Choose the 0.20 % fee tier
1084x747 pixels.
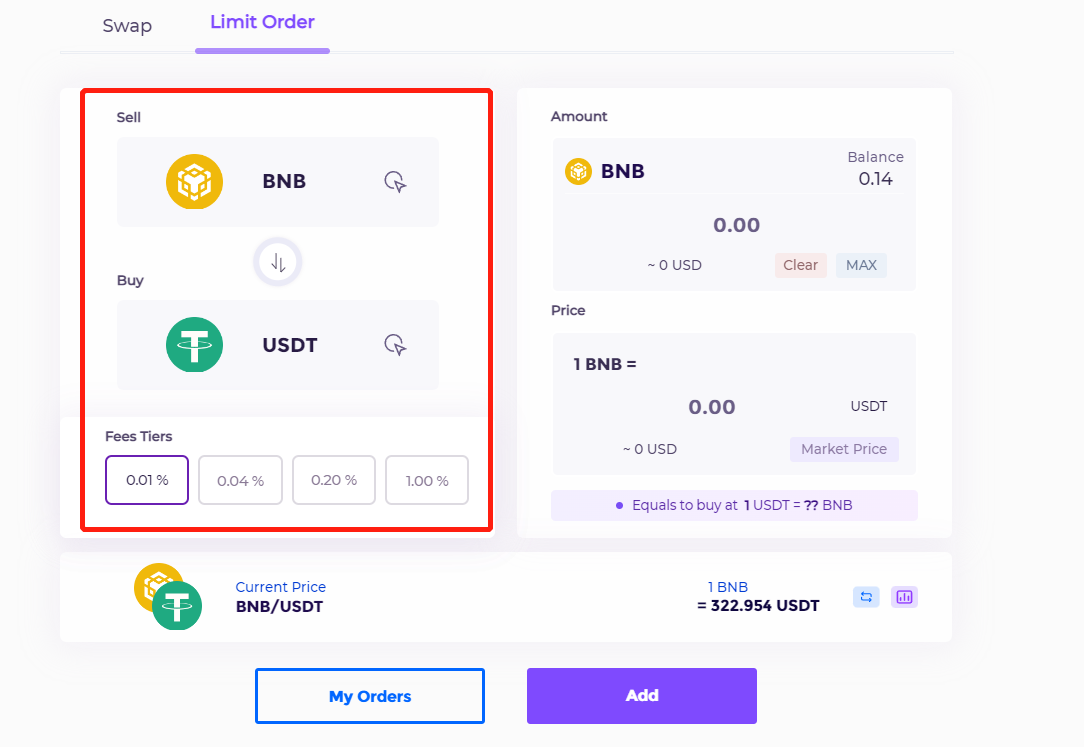(334, 480)
